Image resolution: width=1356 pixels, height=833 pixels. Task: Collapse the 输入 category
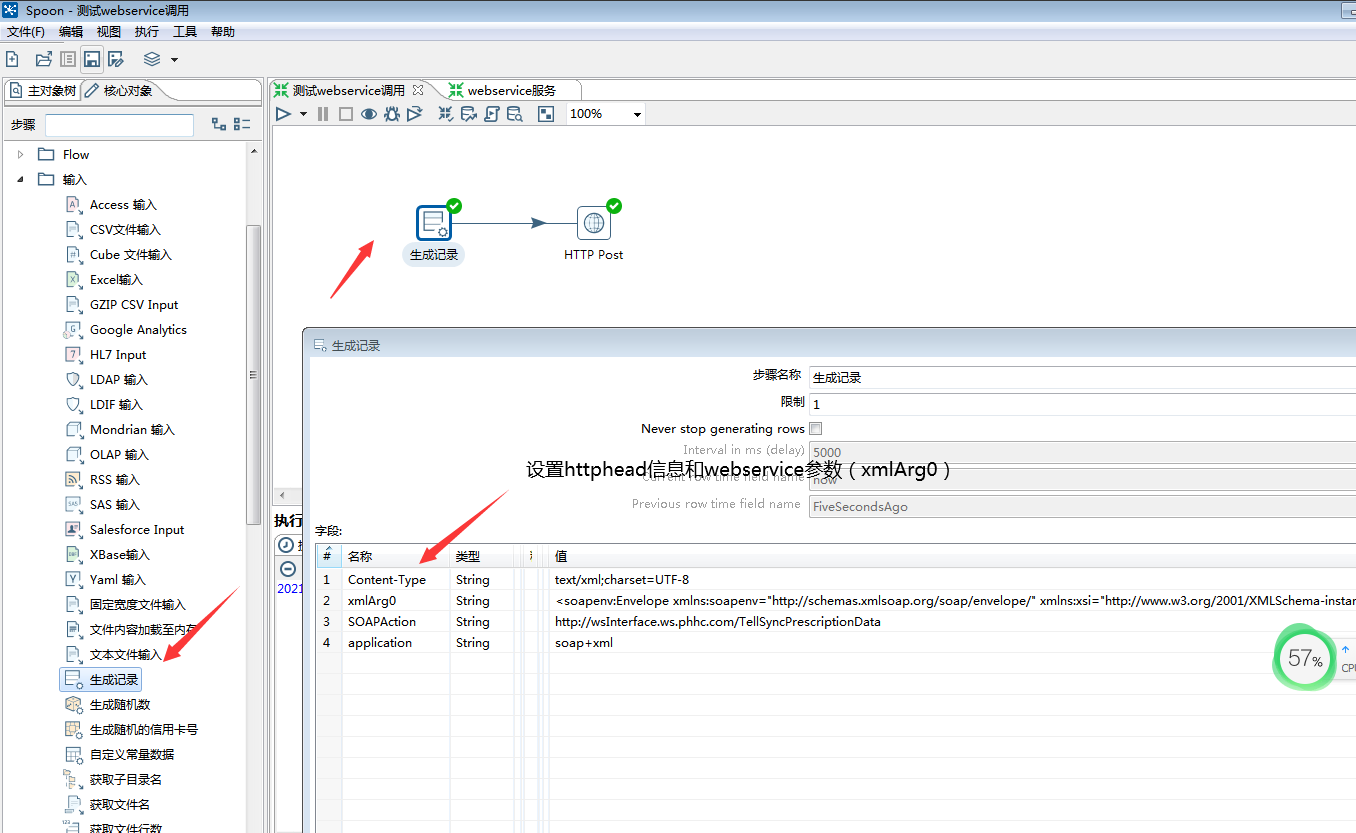tap(22, 178)
